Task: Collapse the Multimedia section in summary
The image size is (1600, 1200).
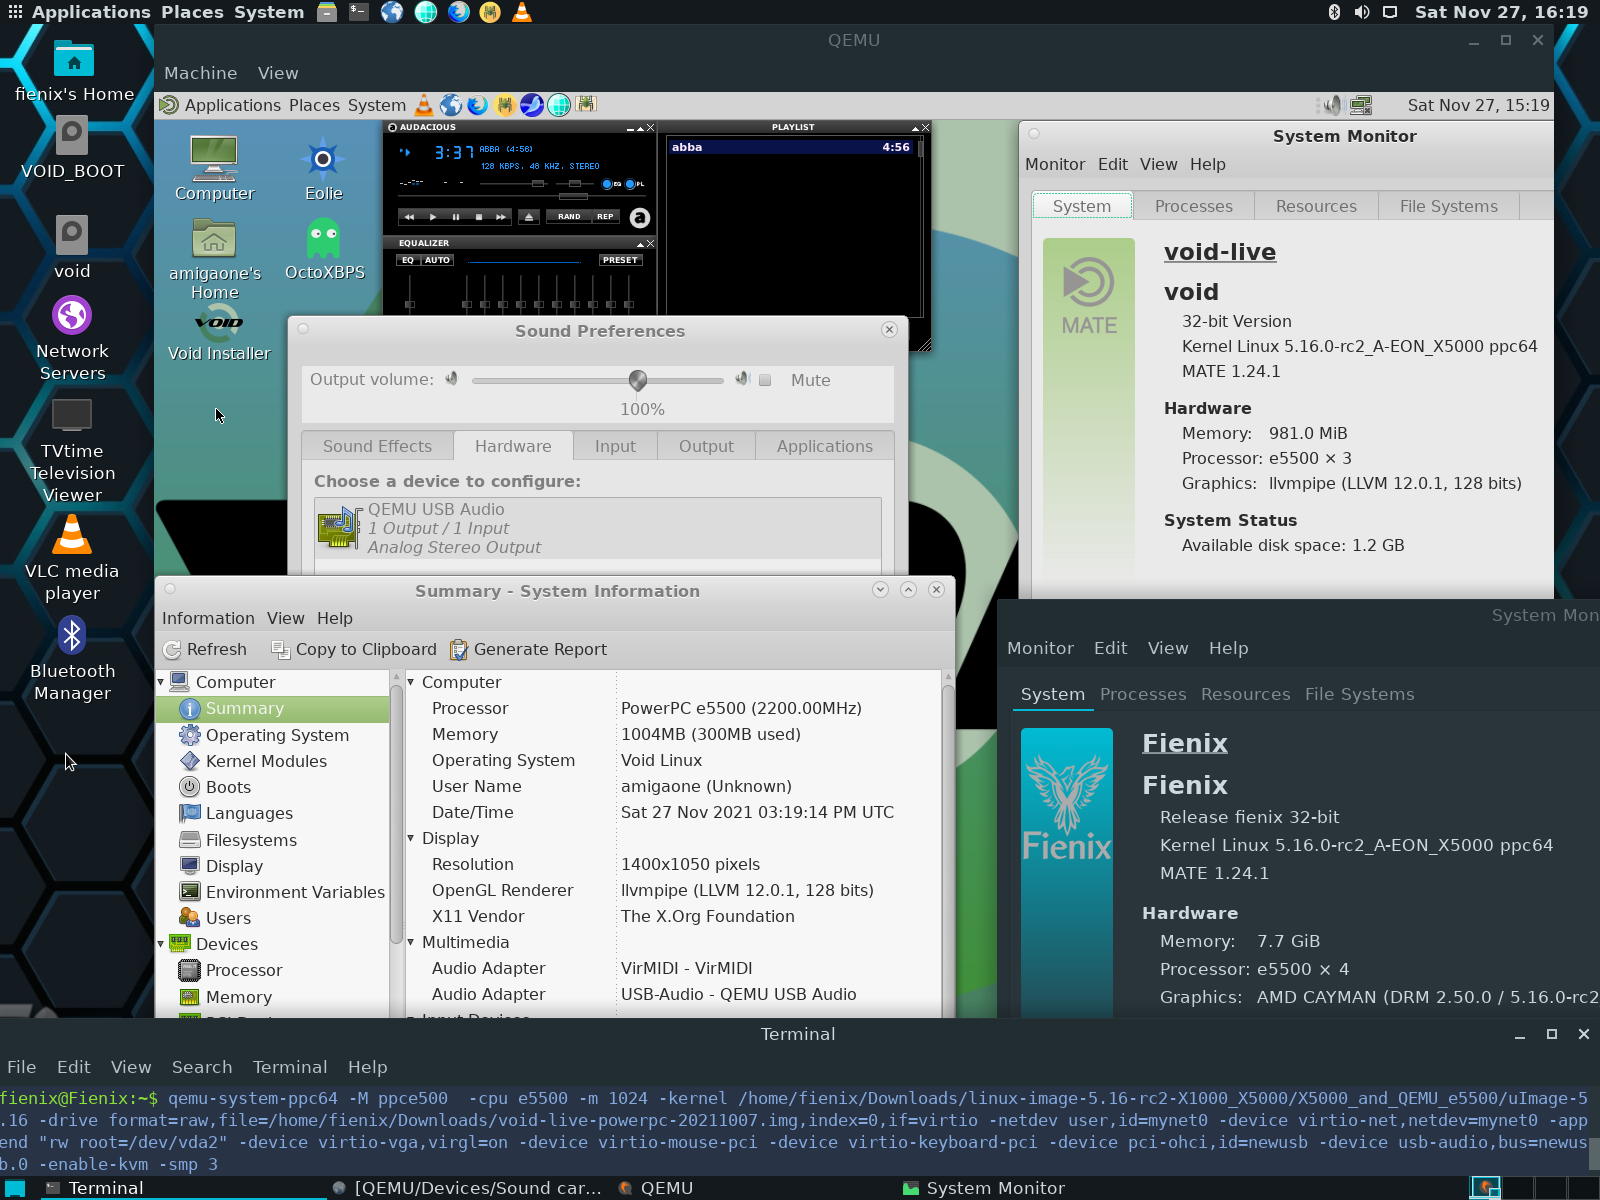Action: [411, 942]
